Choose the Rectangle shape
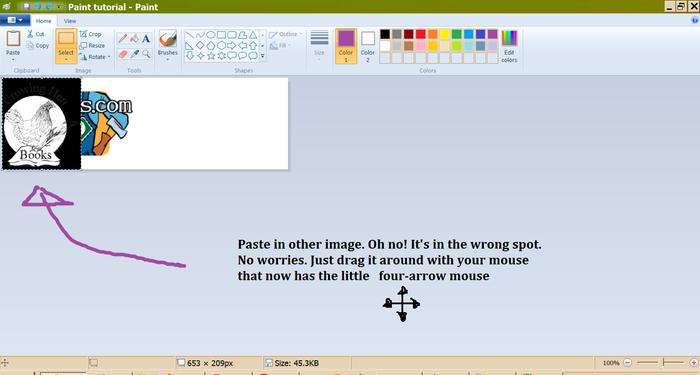 pos(221,35)
